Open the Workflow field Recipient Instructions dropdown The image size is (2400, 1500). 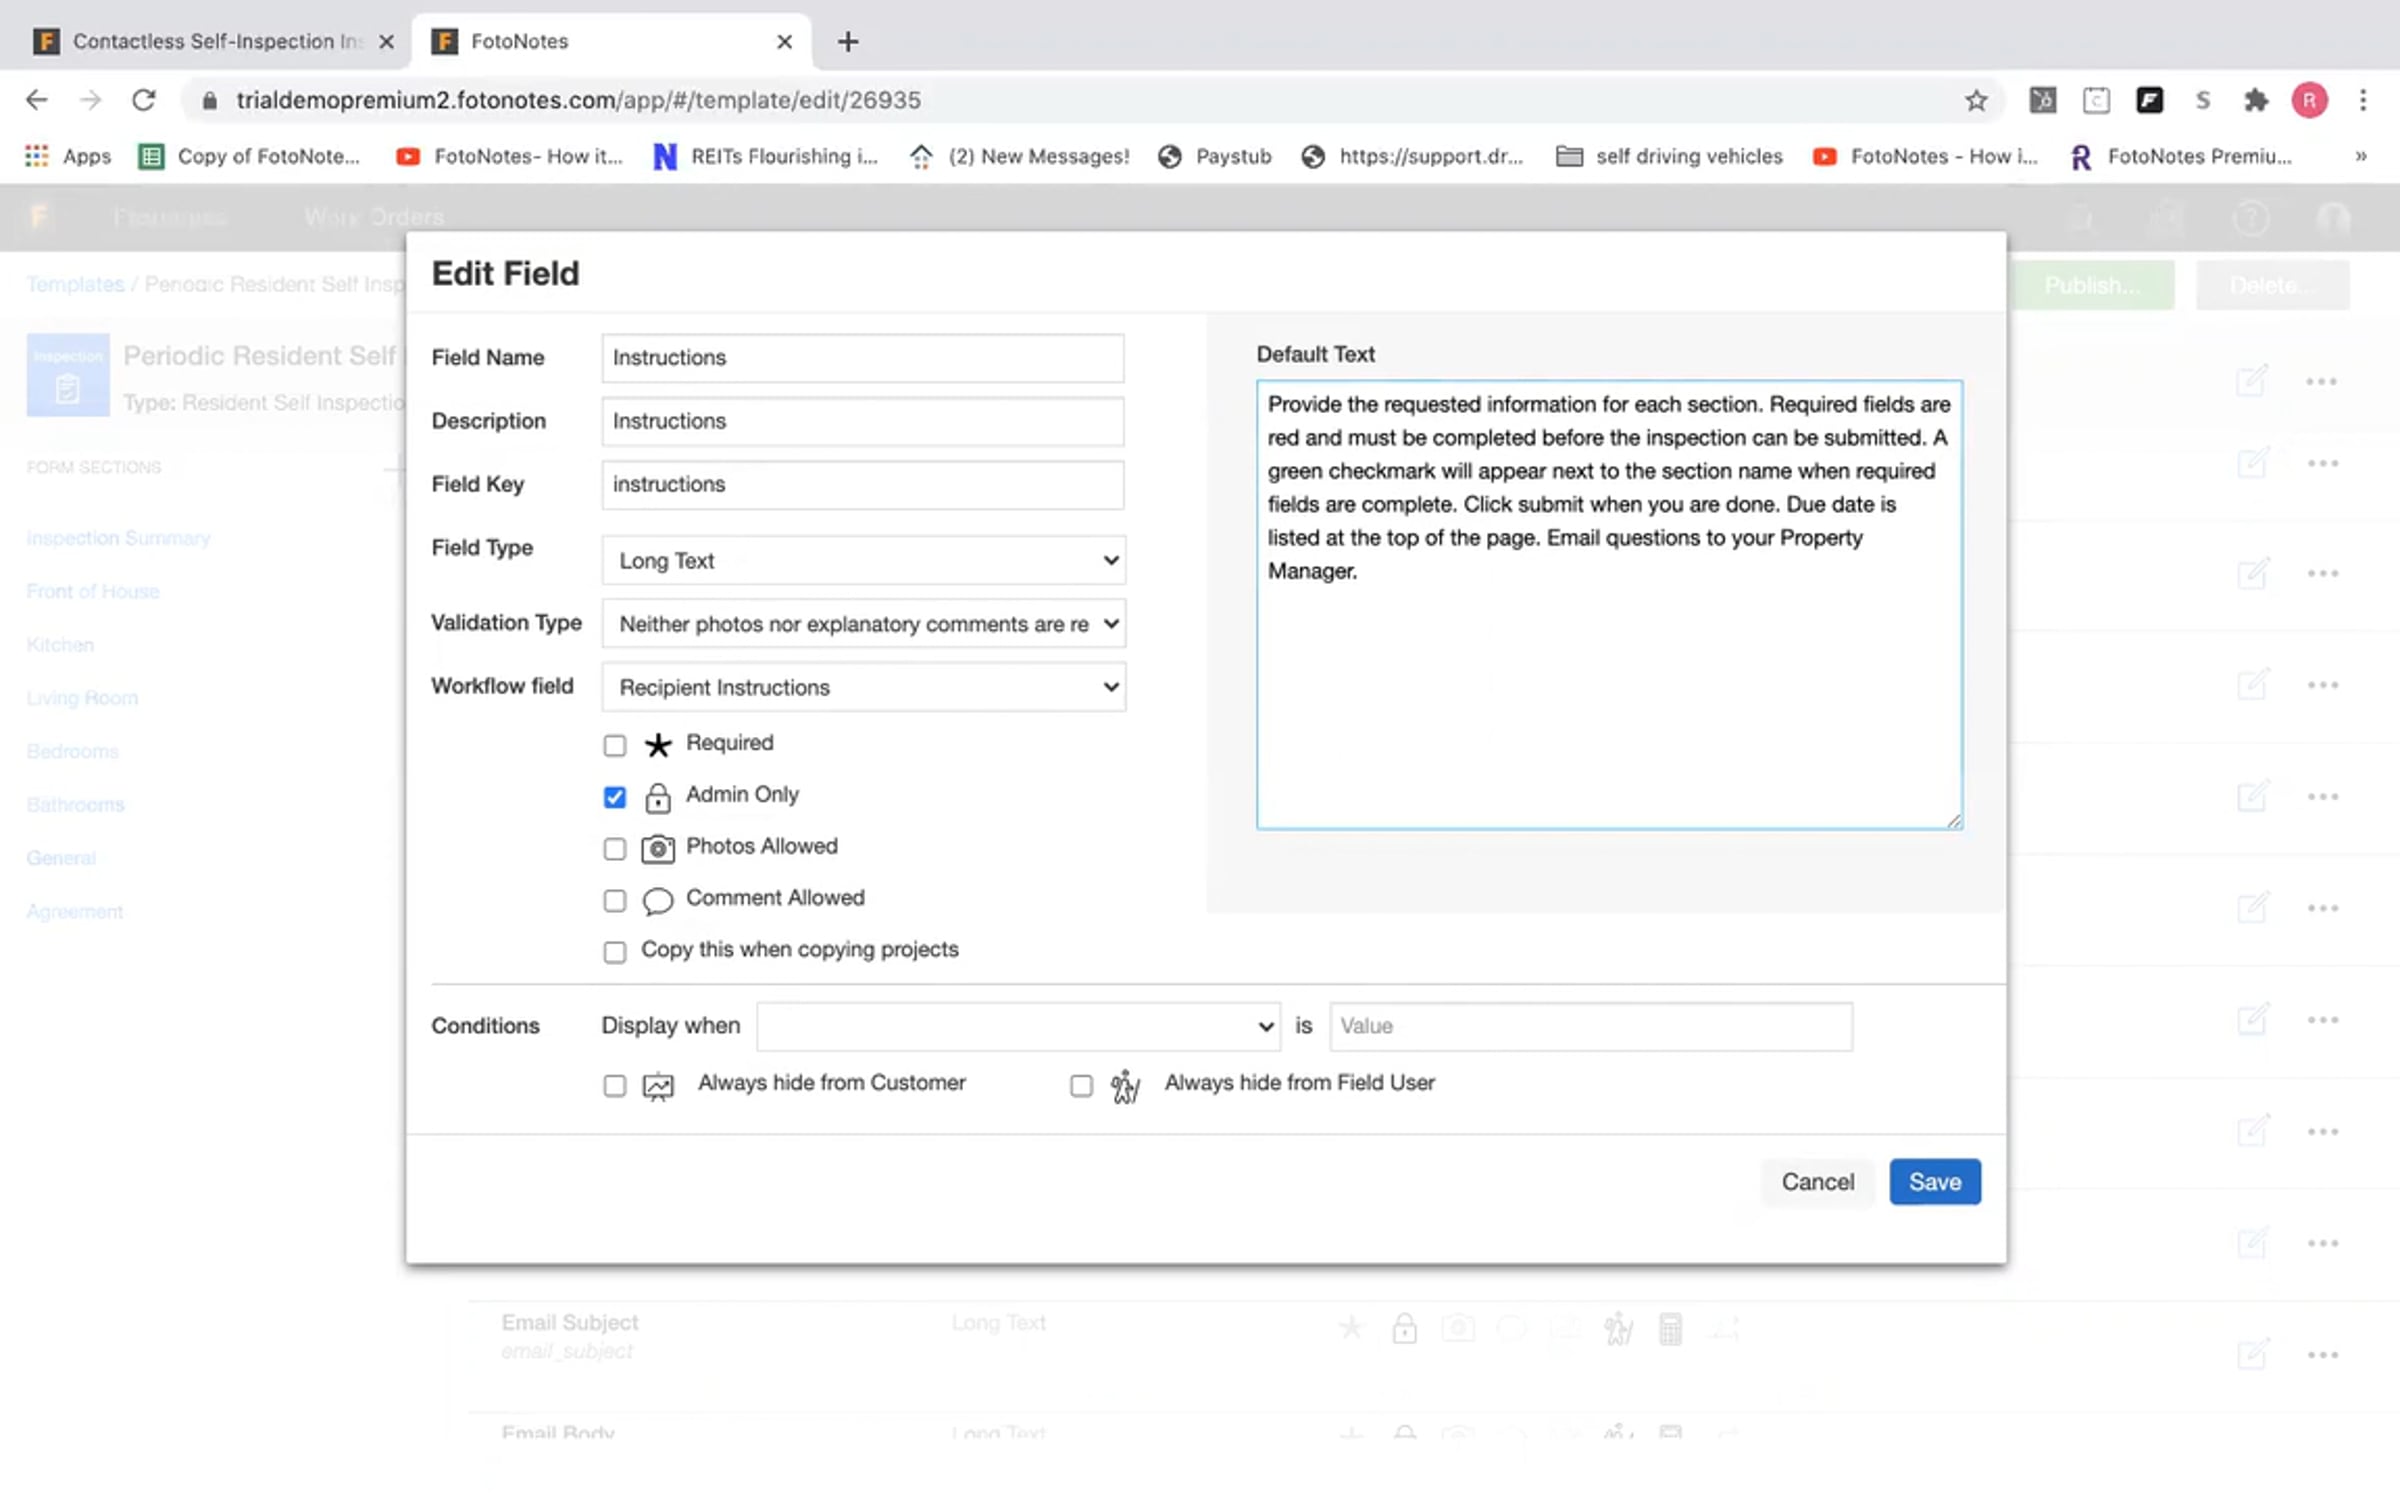click(x=864, y=687)
